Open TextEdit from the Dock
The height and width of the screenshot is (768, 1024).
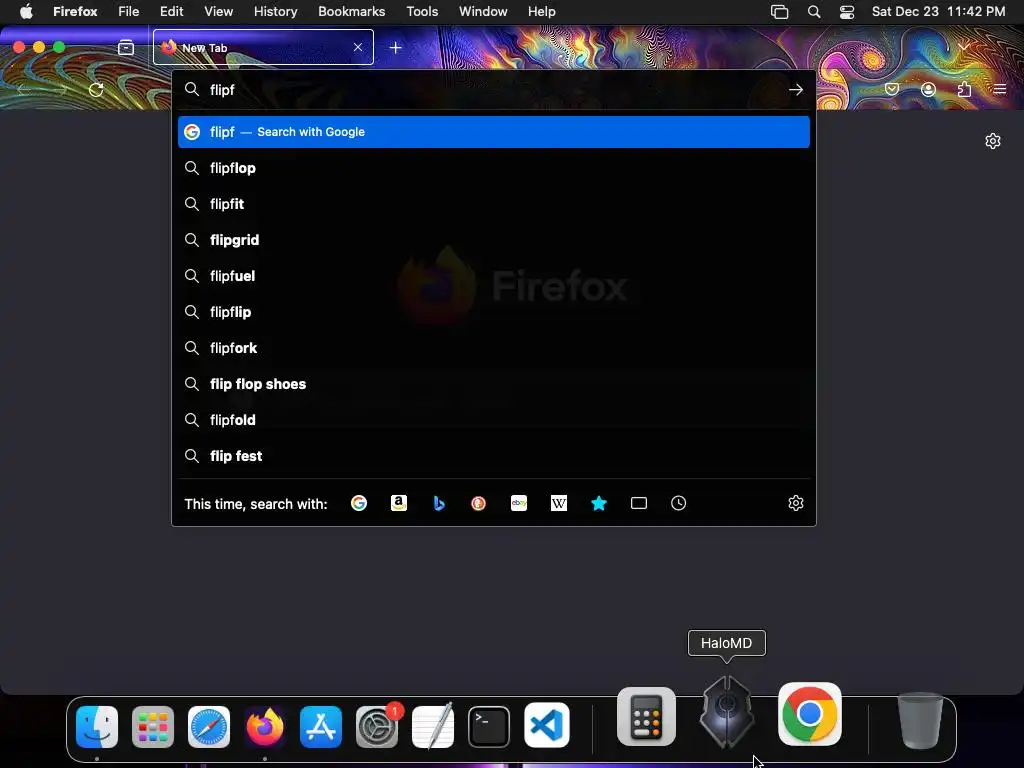433,726
